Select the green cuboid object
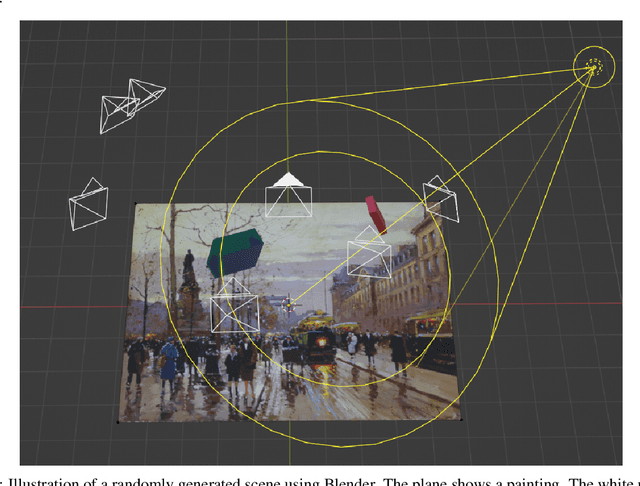 235,252
